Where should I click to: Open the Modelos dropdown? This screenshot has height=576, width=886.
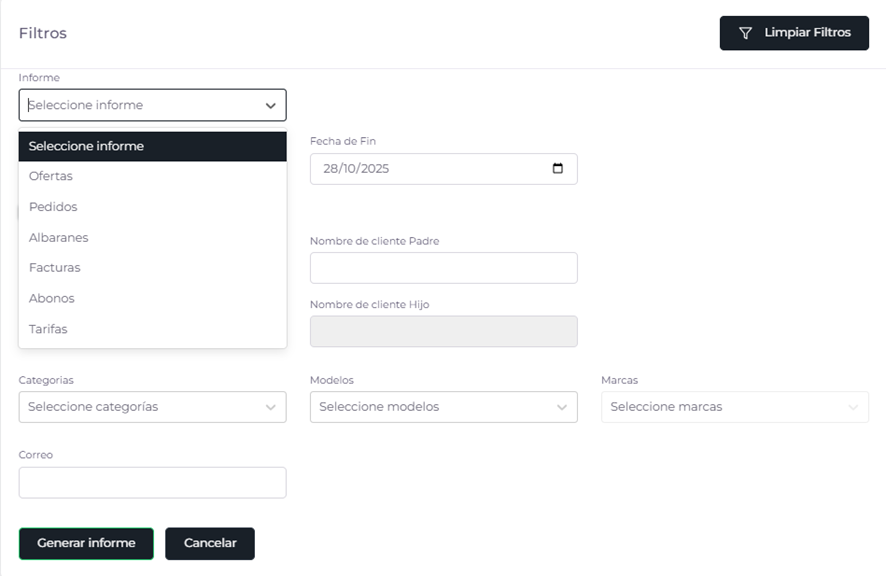(x=443, y=407)
